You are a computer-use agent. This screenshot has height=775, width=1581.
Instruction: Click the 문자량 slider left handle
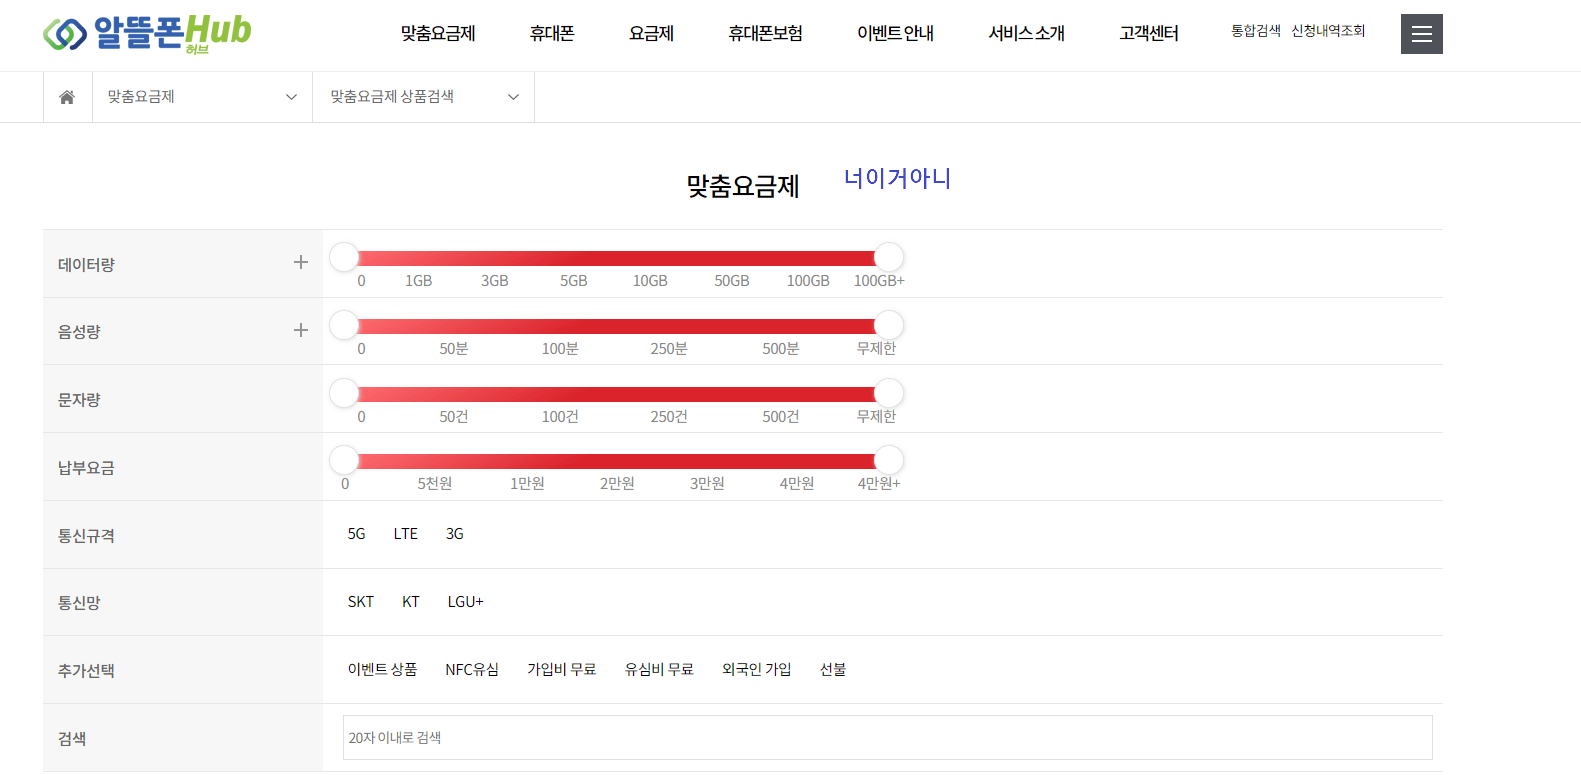tap(344, 393)
